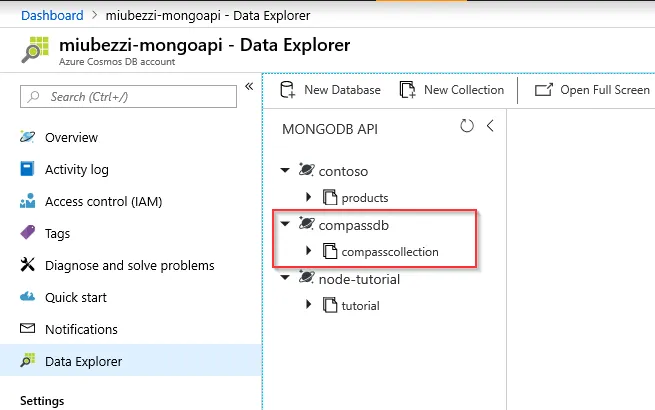This screenshot has height=410, width=655.
Task: Click the Activity log book icon
Action: [28, 169]
